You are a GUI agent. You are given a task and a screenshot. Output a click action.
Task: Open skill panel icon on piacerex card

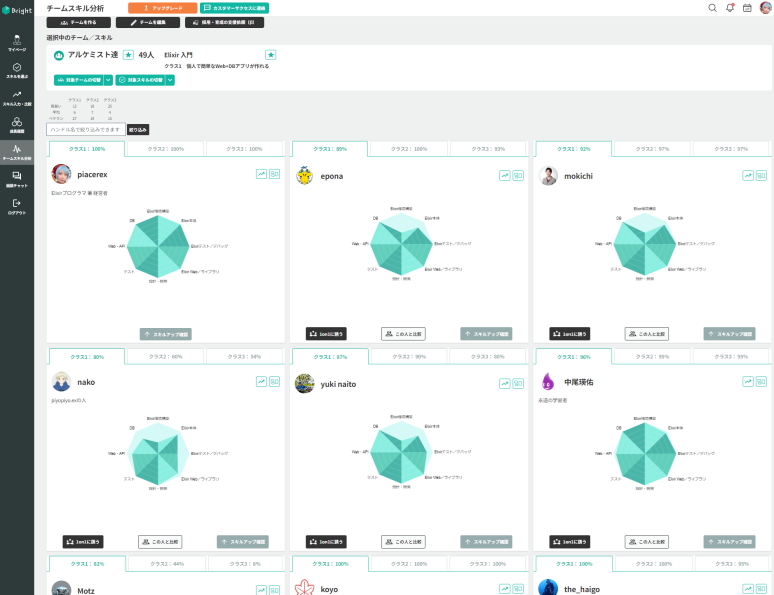[x=274, y=174]
